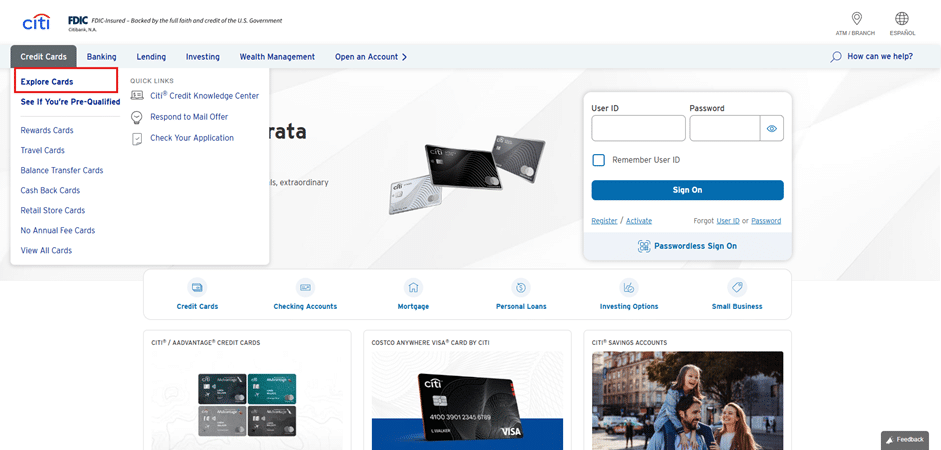Click the Credit Cards shortcut label
941x450 pixels.
[x=197, y=307]
